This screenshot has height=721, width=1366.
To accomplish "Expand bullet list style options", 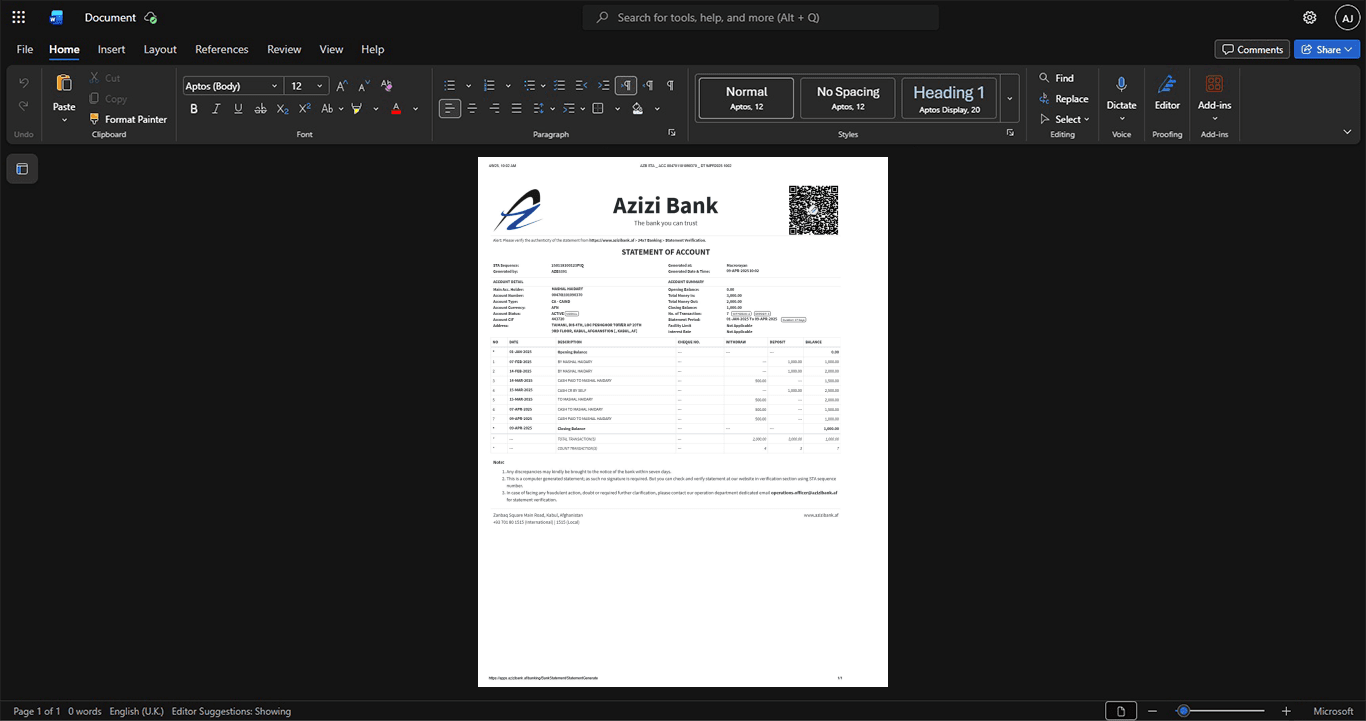I will (467, 86).
